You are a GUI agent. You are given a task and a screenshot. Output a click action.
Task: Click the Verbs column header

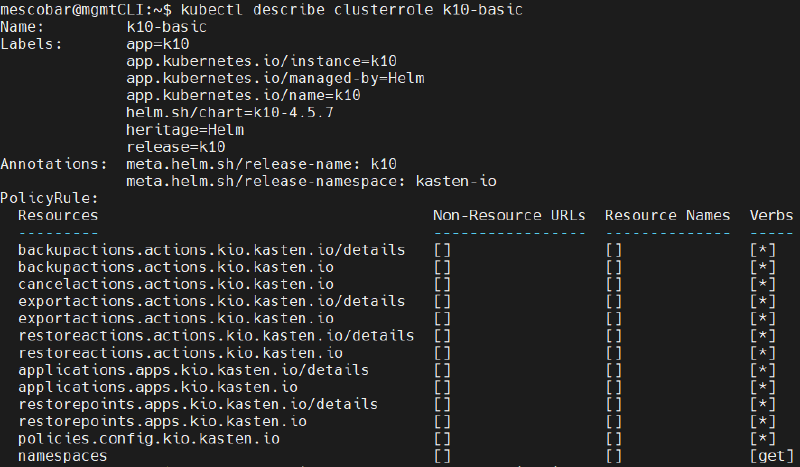tap(771, 215)
